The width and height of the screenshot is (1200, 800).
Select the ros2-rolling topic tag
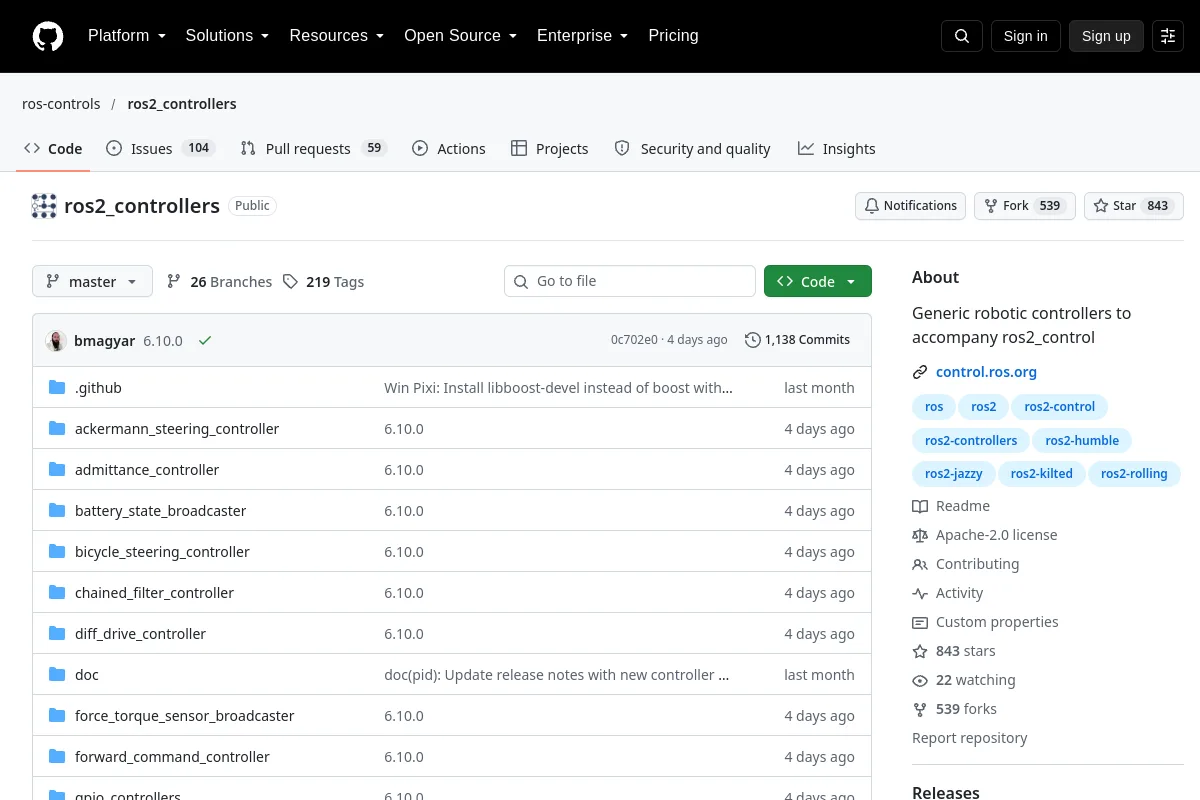tap(1134, 474)
